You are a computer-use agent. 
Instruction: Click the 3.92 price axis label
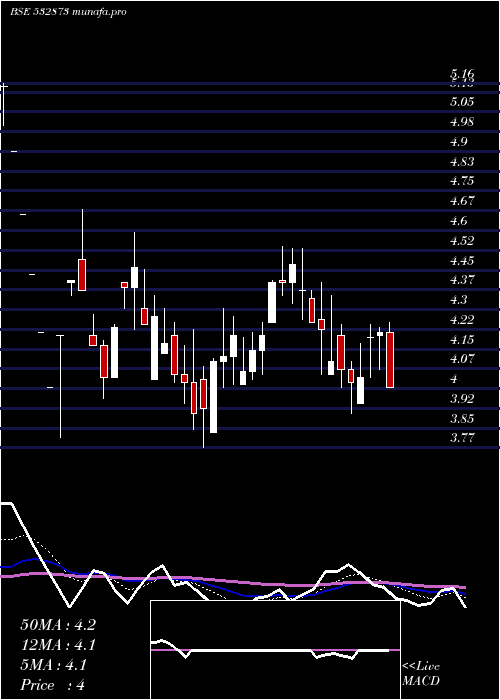click(x=462, y=399)
